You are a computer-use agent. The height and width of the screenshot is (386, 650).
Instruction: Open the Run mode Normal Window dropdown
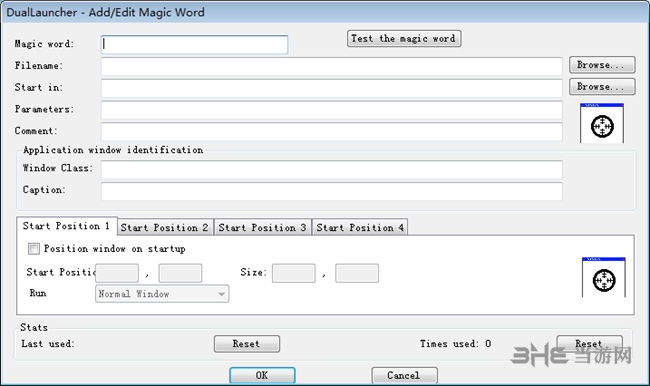tap(162, 294)
